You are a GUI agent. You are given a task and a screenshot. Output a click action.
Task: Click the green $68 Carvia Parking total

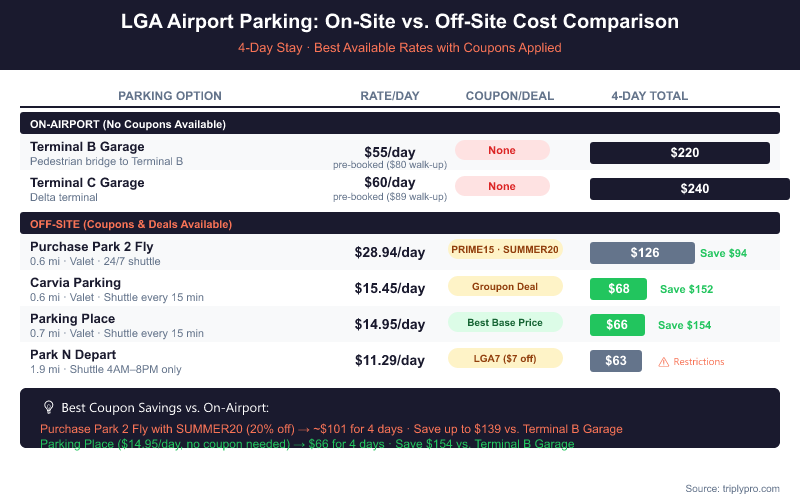pyautogui.click(x=618, y=289)
